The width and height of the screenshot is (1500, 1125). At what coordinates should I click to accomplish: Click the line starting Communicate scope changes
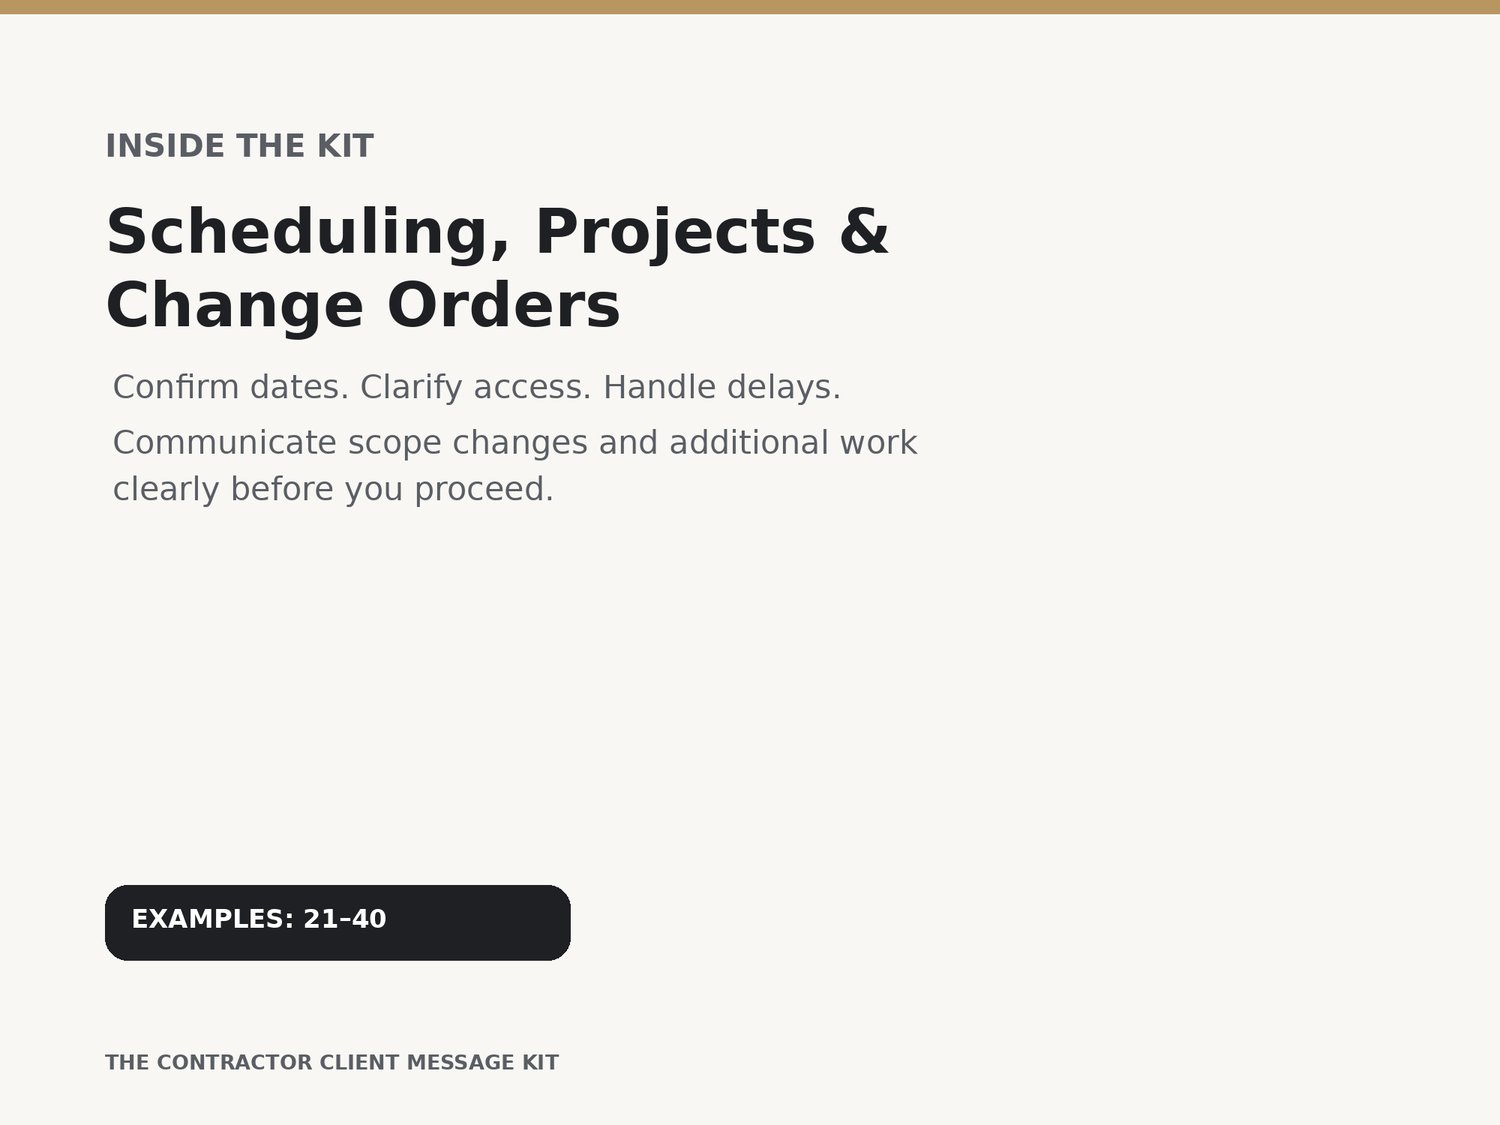(x=515, y=443)
